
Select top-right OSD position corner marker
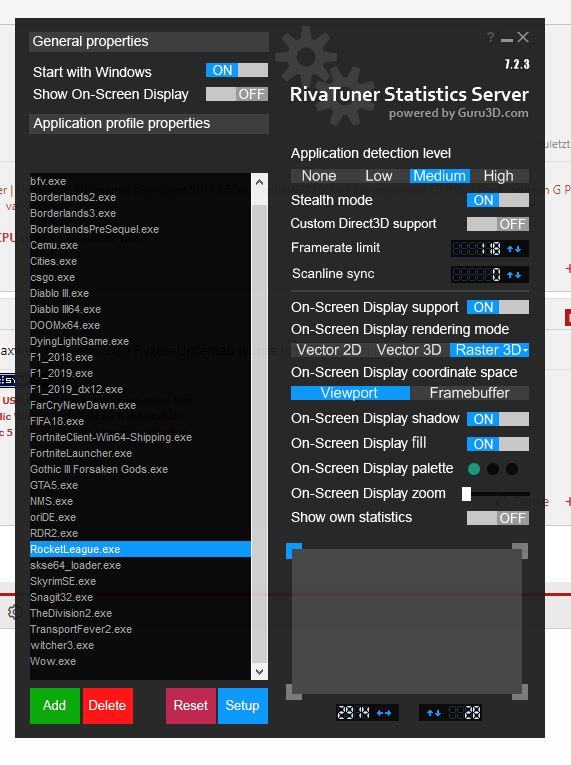520,551
